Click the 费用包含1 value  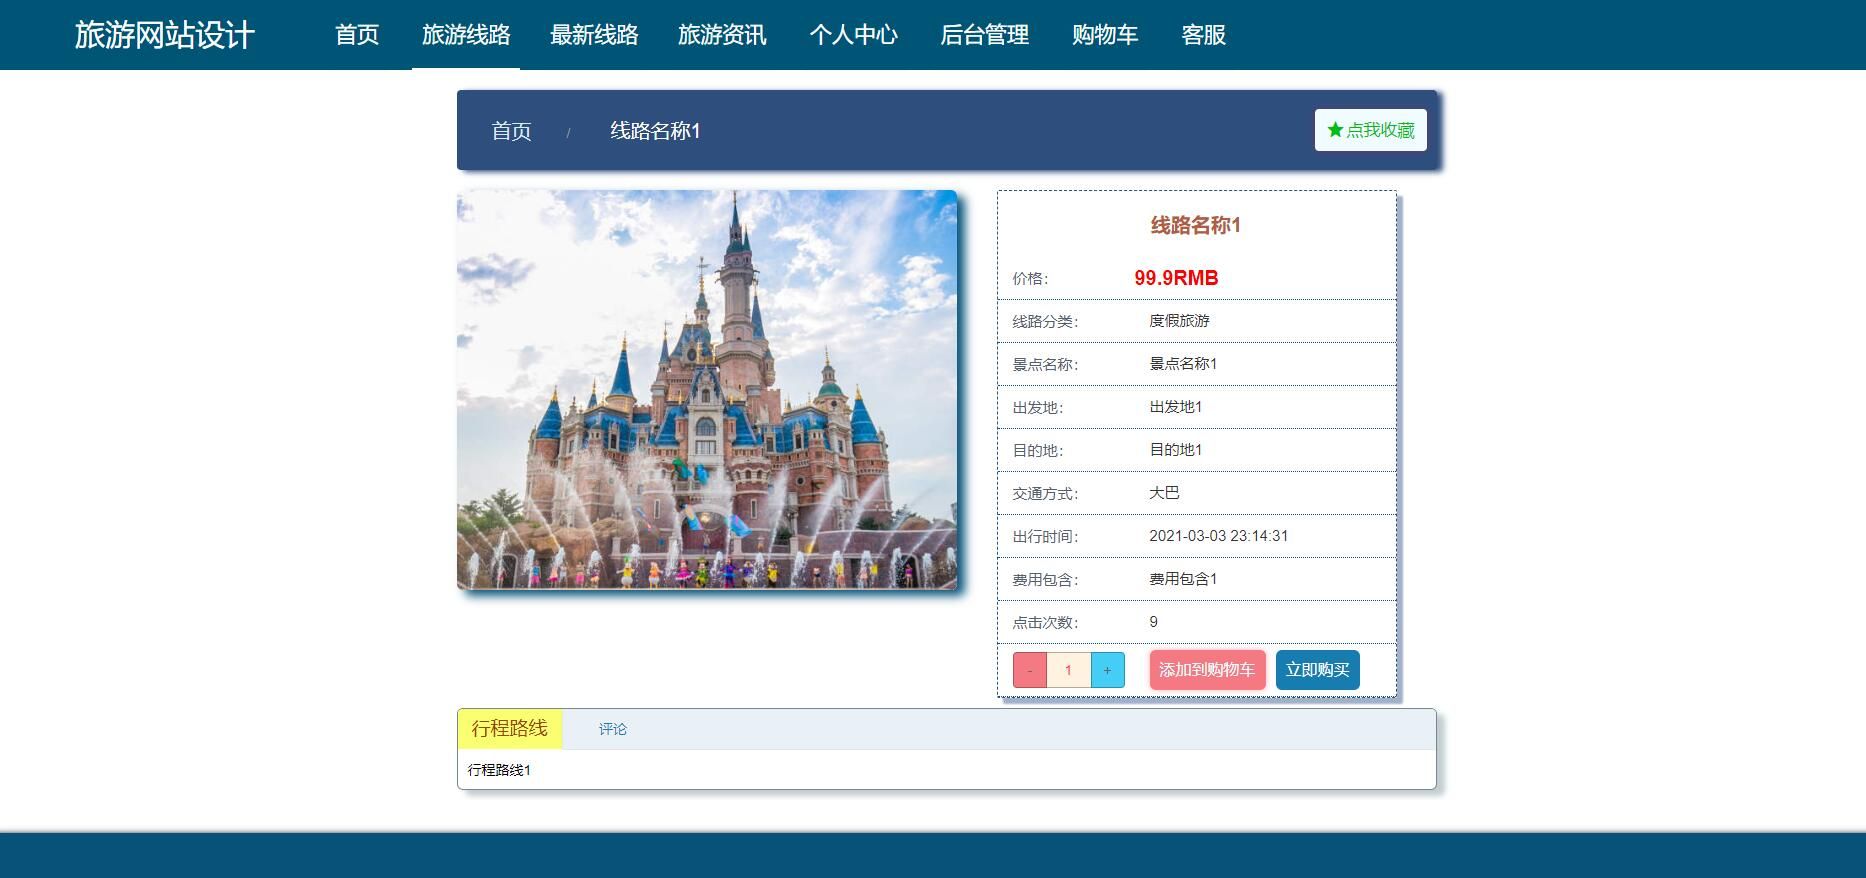click(x=1183, y=579)
